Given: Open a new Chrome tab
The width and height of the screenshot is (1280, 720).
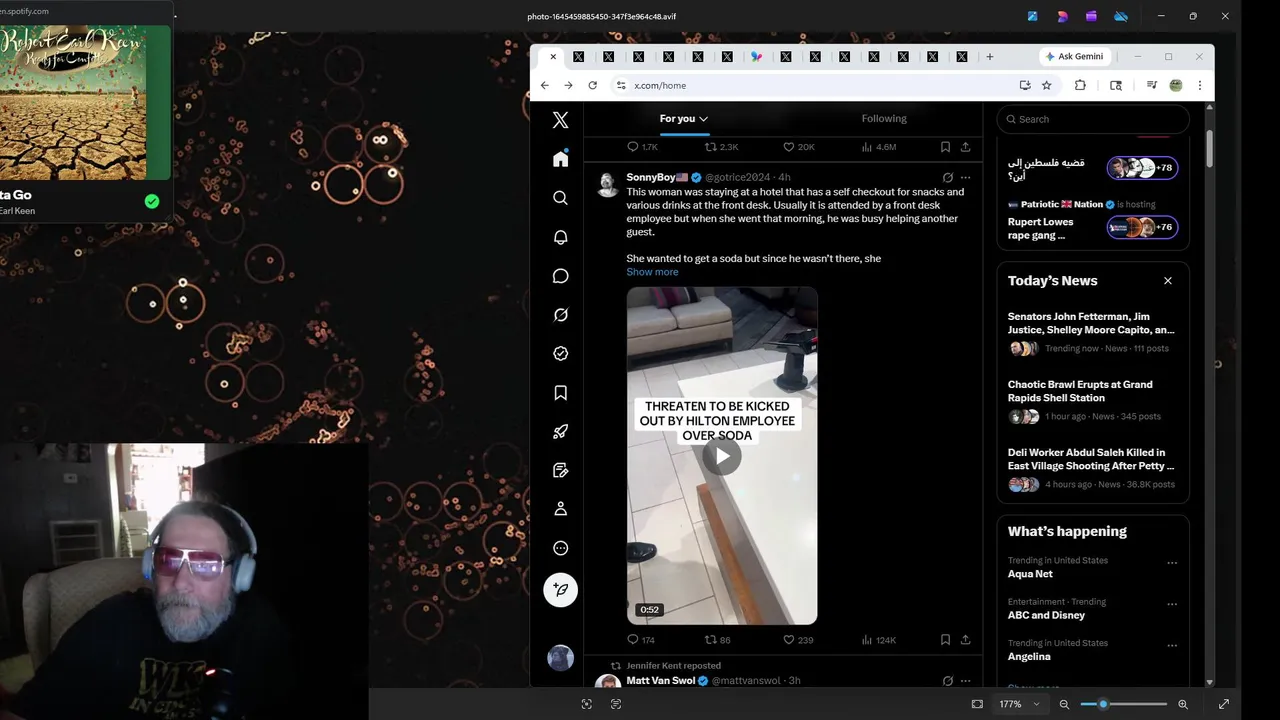Looking at the screenshot, I should click(989, 57).
